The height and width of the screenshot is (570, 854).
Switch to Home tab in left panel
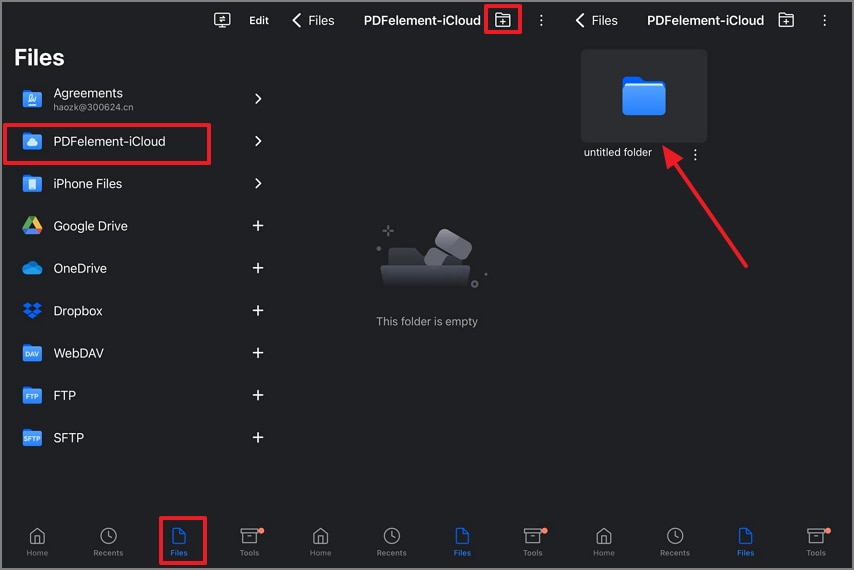[x=37, y=542]
